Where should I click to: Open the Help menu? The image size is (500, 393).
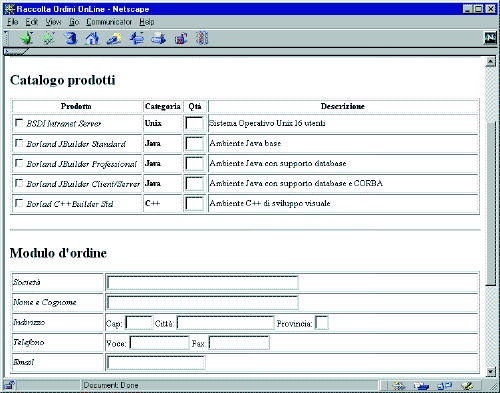[147, 22]
